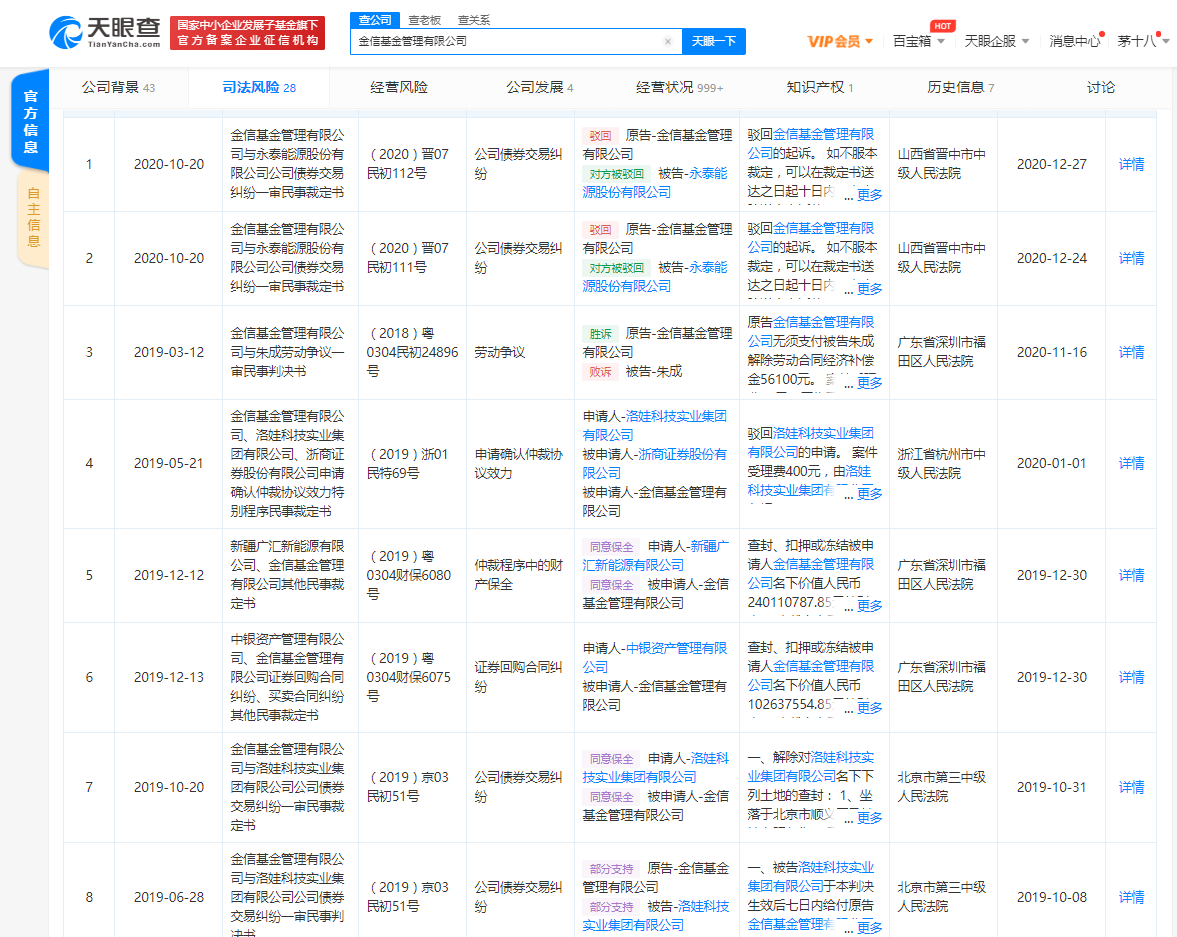Open applicant 洛娃科技实业集团有限公司 link in row 7

coord(655,767)
